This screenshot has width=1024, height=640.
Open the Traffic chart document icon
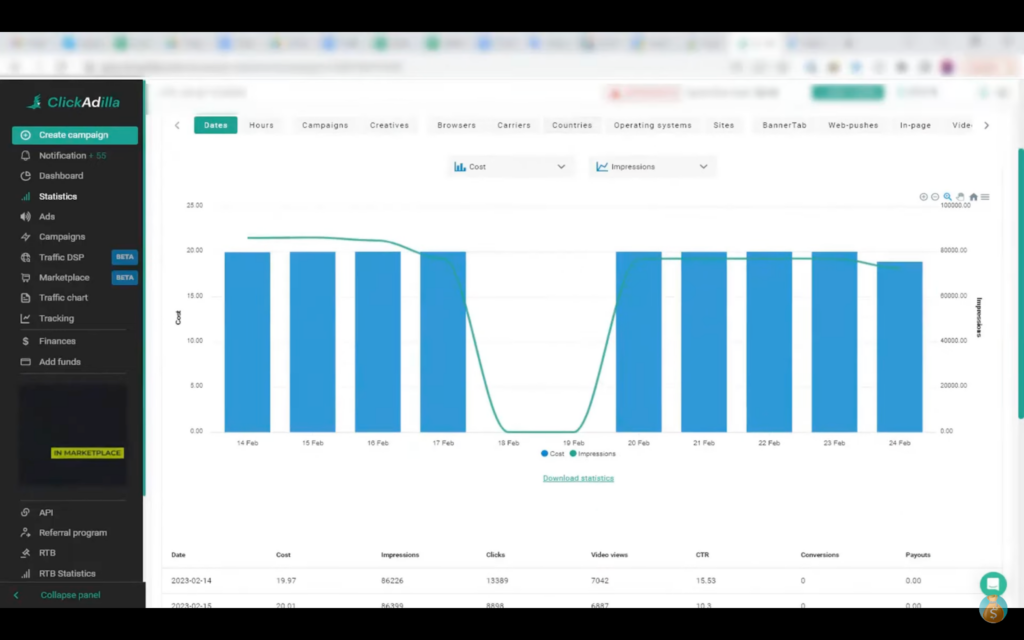[x=25, y=298]
